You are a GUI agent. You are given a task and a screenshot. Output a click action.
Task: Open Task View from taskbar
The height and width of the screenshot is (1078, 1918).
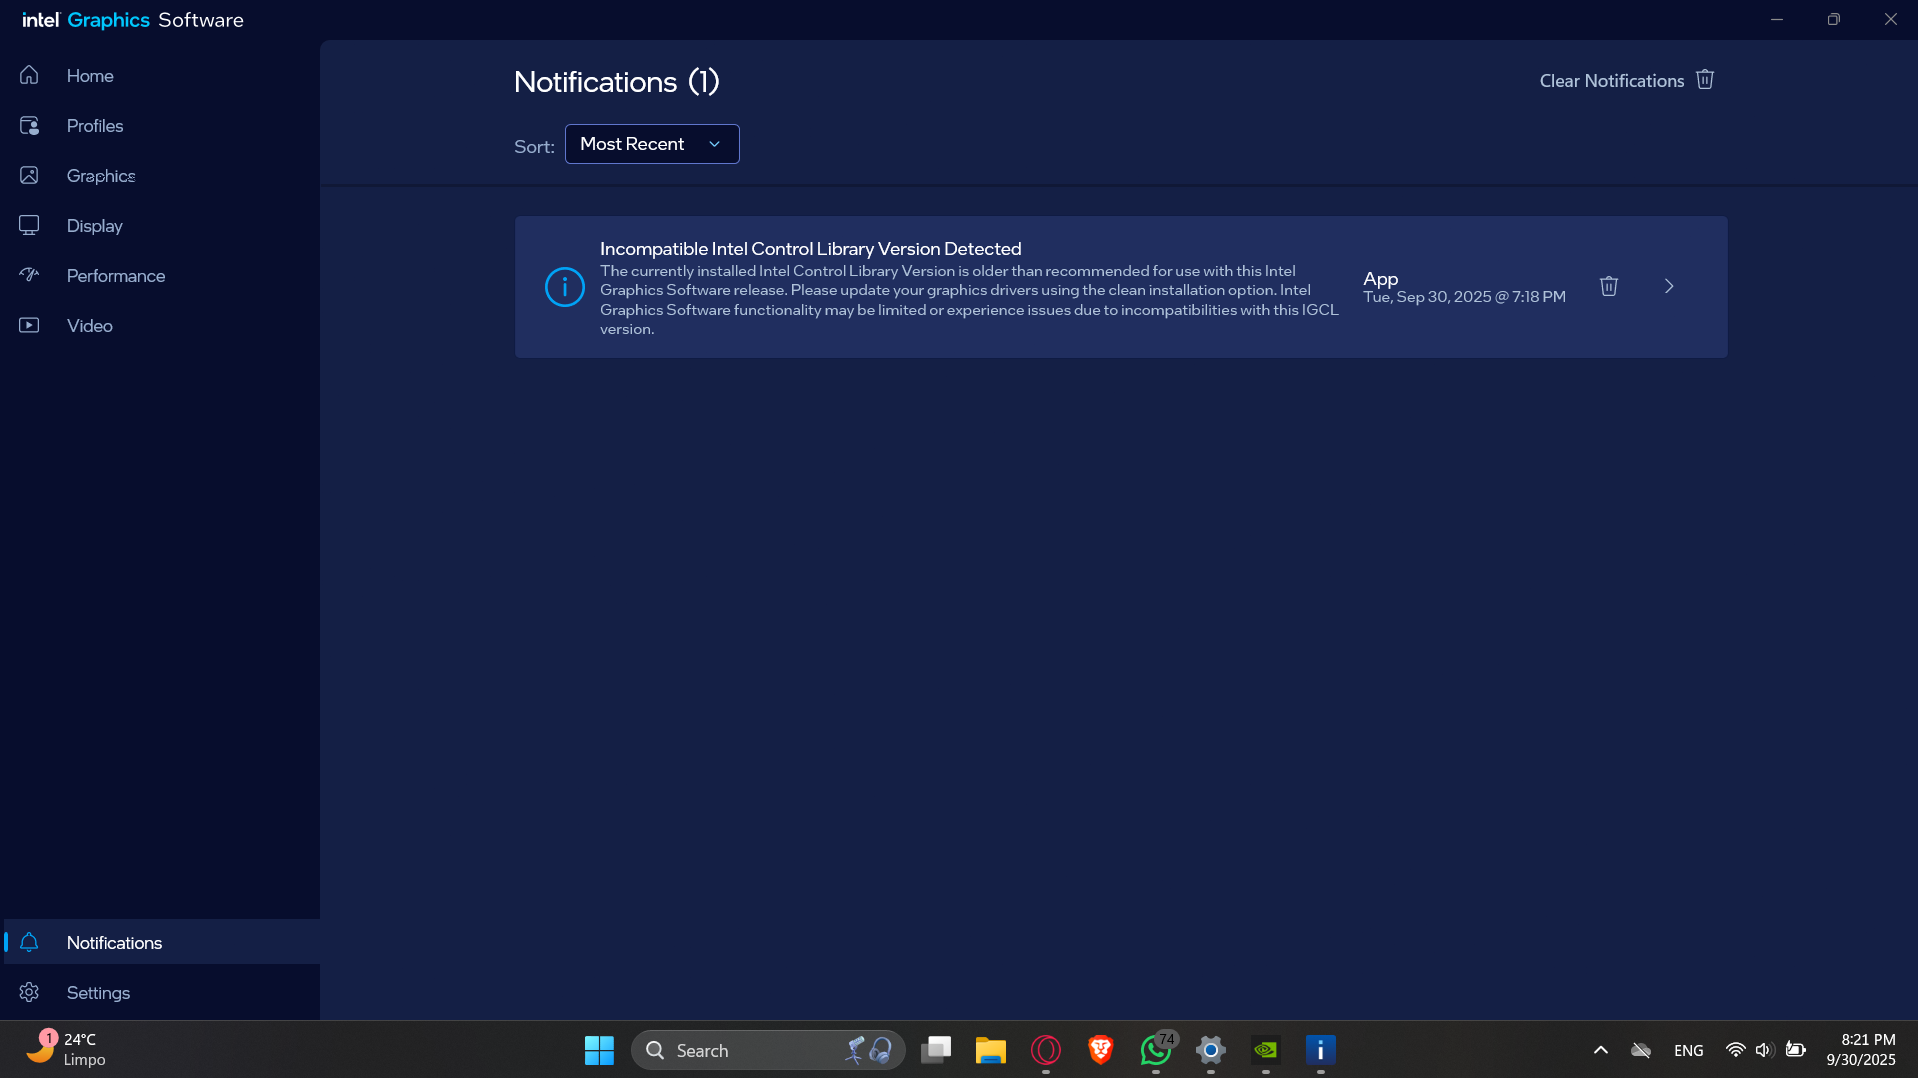936,1050
